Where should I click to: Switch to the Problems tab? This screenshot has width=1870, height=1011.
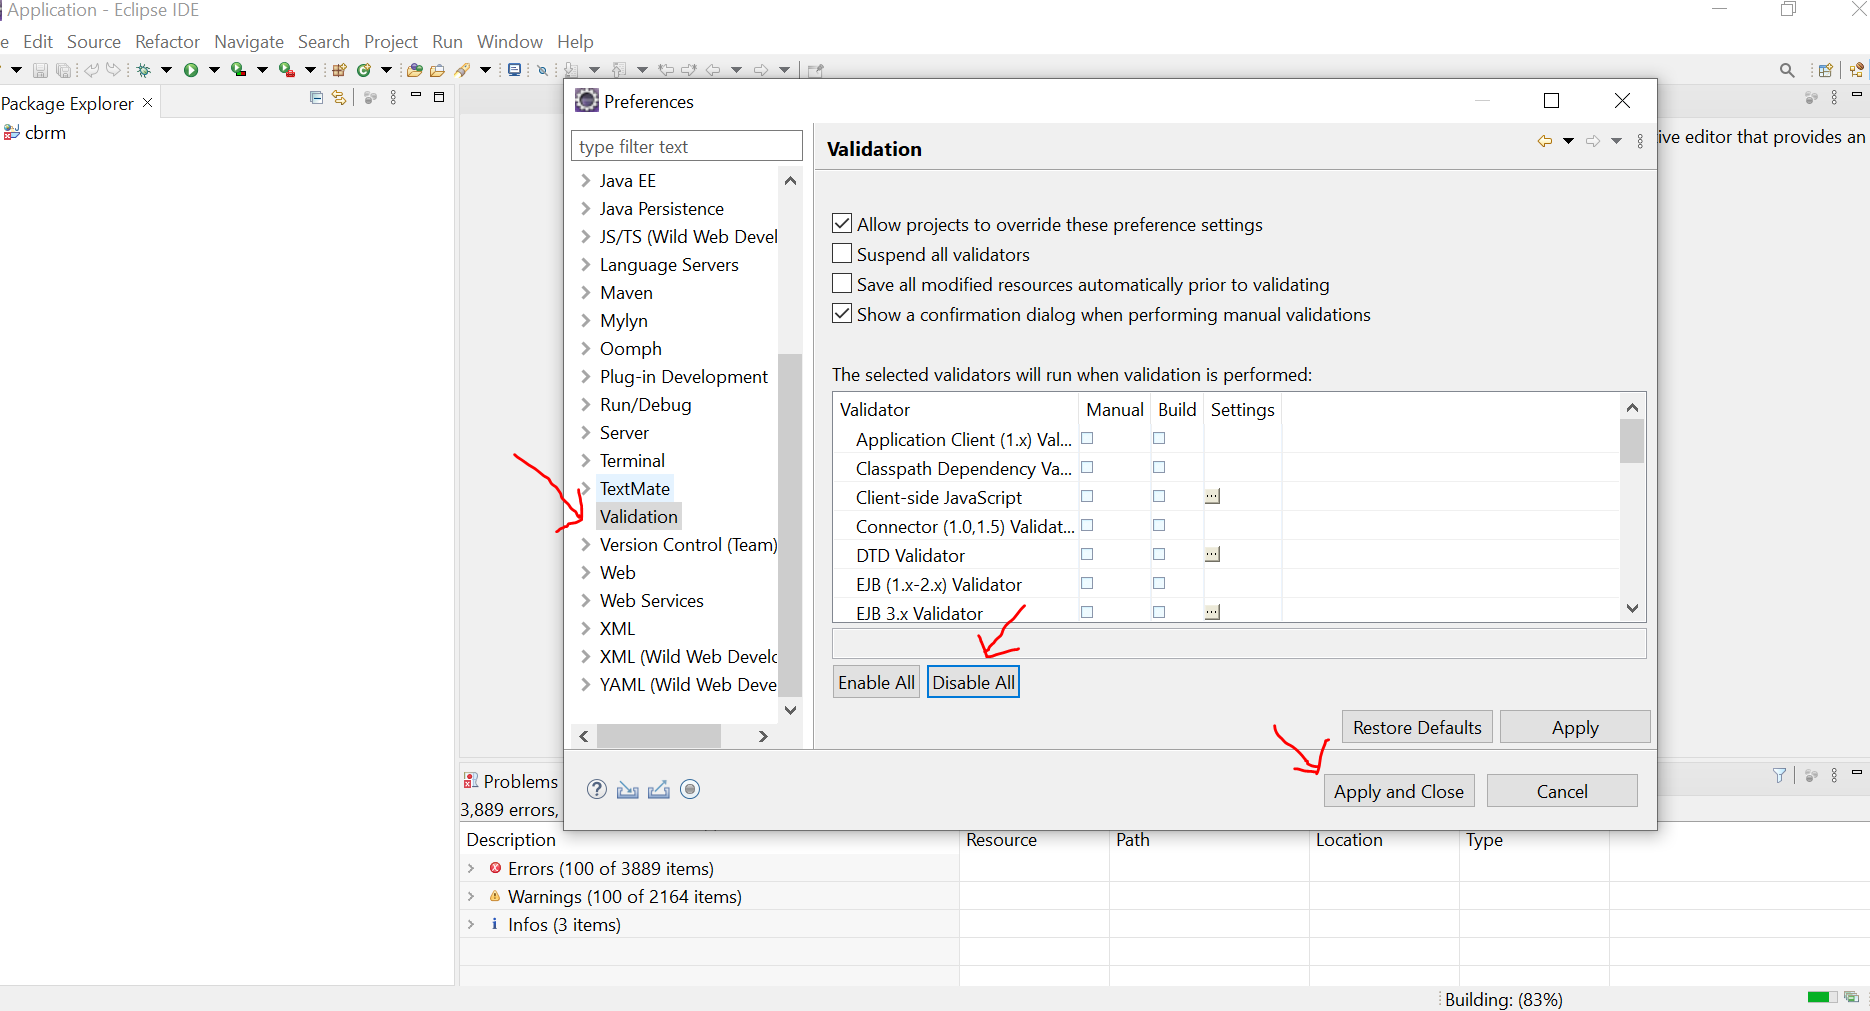510,781
